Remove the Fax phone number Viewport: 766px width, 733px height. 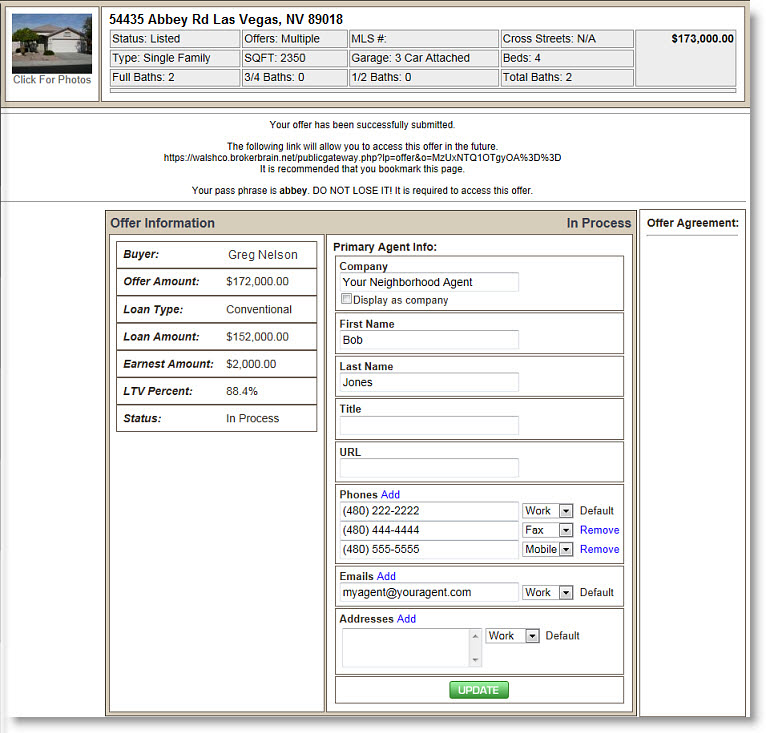(599, 530)
